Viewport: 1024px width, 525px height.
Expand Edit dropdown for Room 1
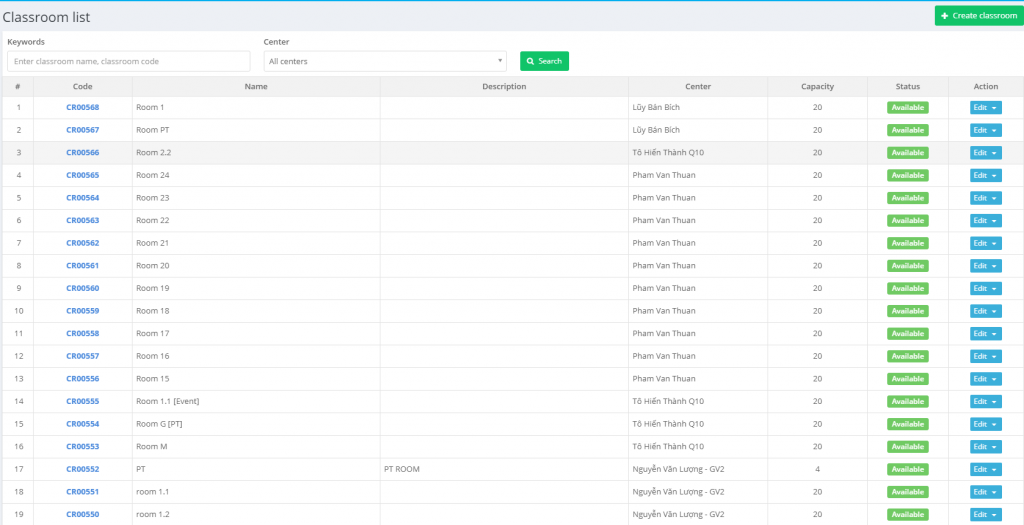[x=985, y=107]
